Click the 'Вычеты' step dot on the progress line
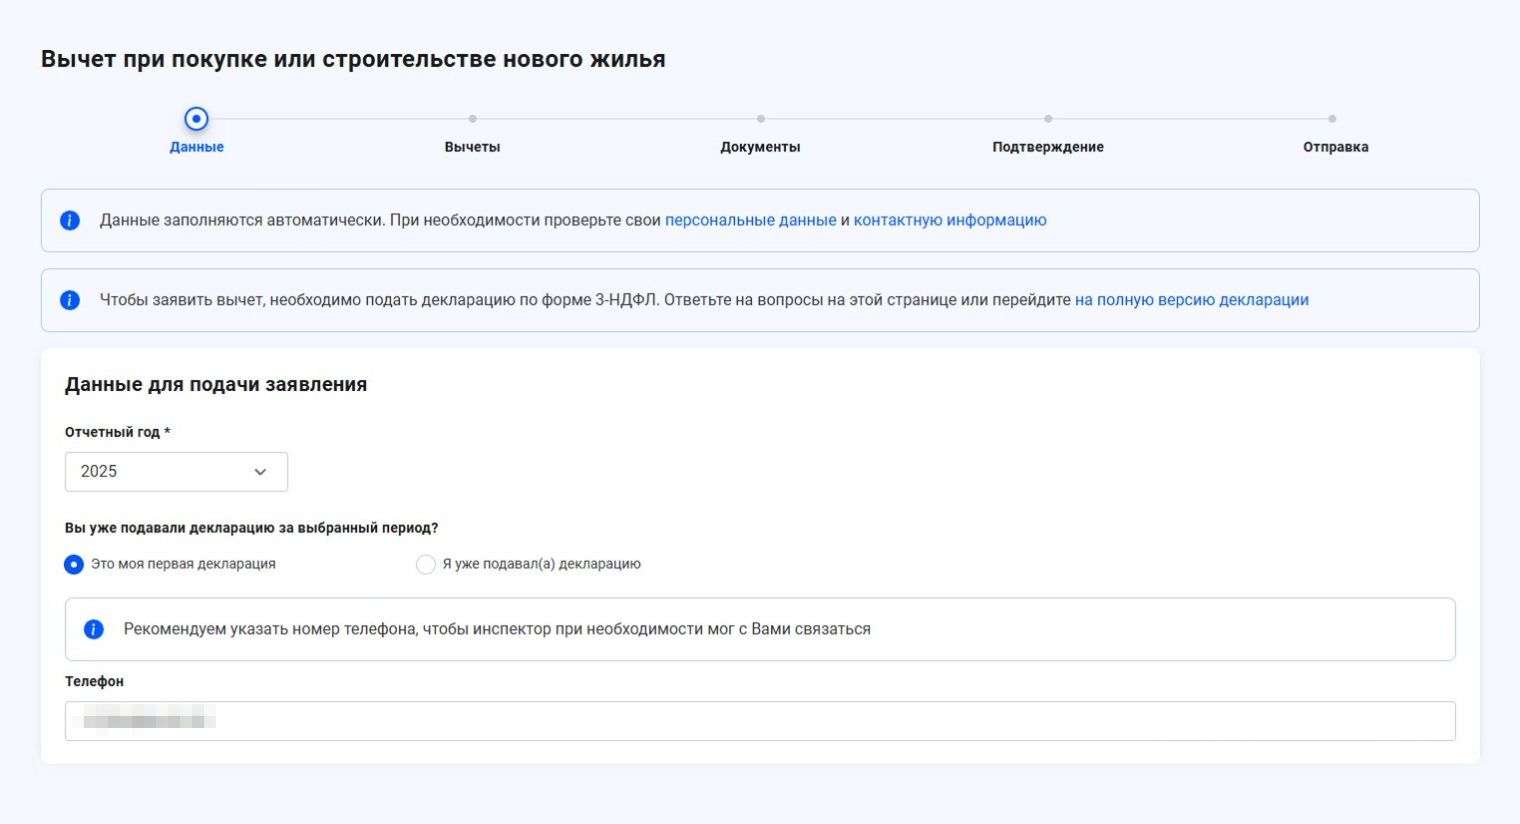Screen dimensions: 1520x824 (473, 119)
